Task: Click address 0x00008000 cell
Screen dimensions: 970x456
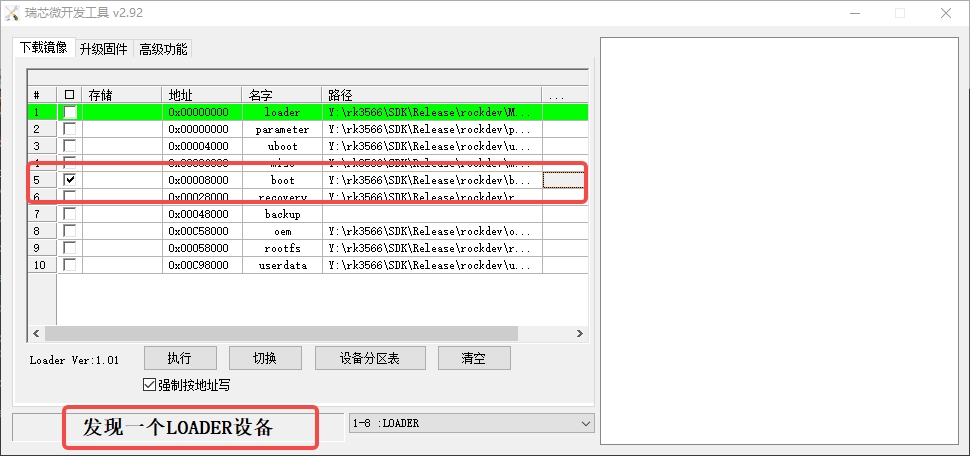Action: [202, 180]
